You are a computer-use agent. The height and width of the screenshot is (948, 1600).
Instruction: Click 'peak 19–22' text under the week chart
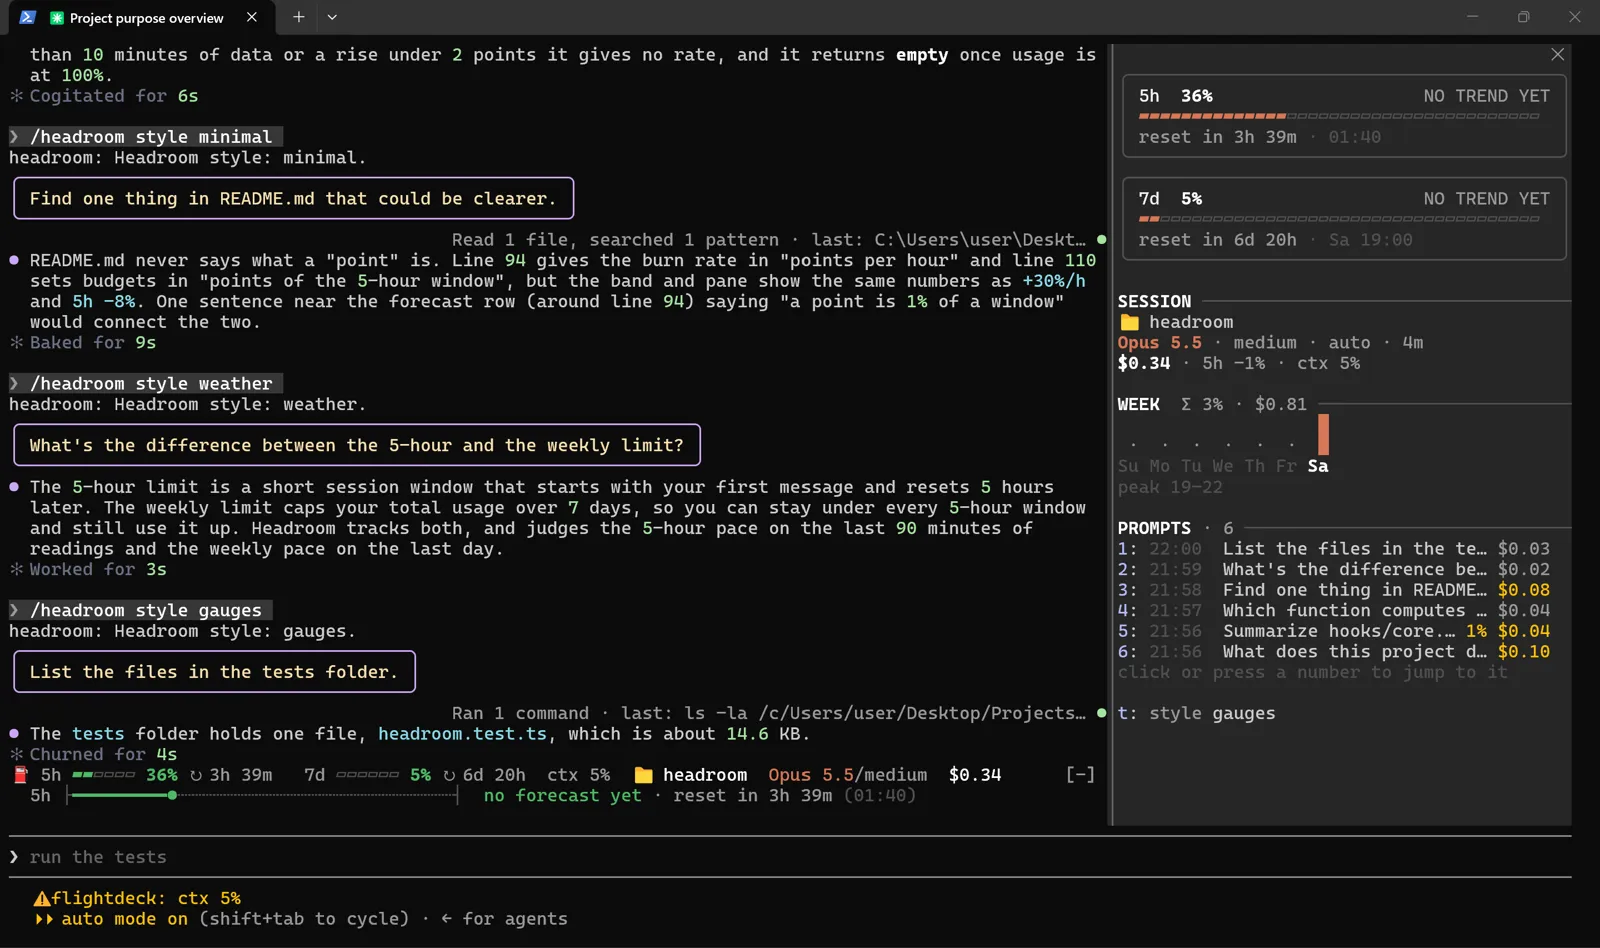[x=1170, y=487]
